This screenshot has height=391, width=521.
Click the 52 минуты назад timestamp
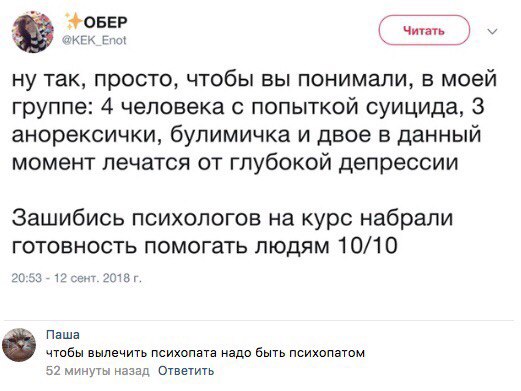point(98,370)
